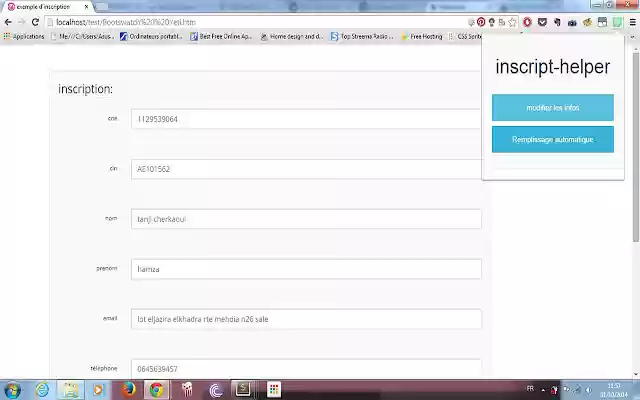The image size is (640, 400).
Task: Click the cne input field
Action: (x=306, y=119)
